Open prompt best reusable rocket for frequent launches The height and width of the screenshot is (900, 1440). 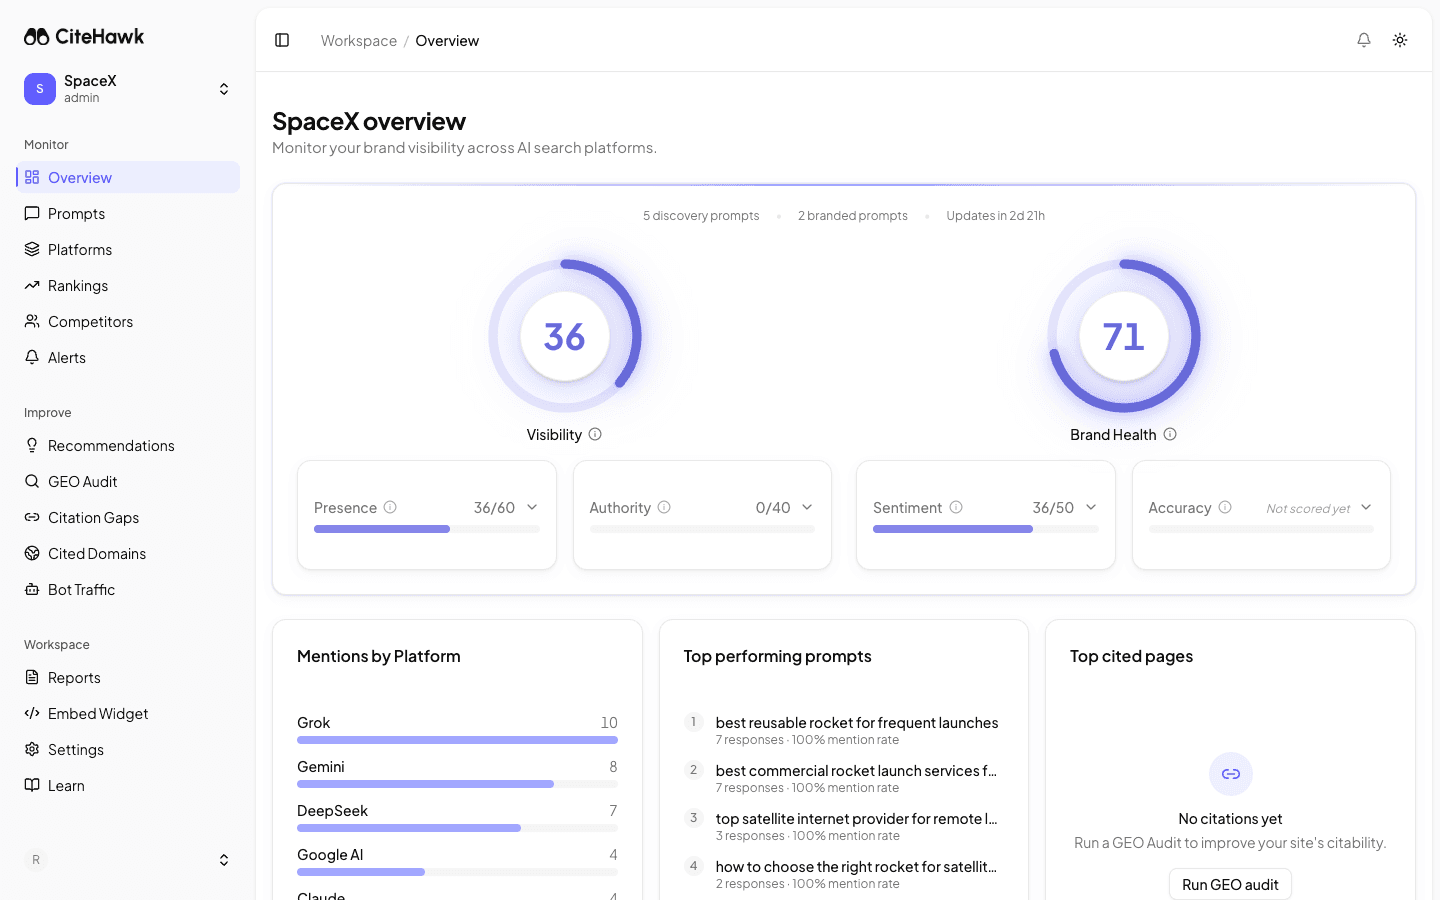(x=843, y=730)
